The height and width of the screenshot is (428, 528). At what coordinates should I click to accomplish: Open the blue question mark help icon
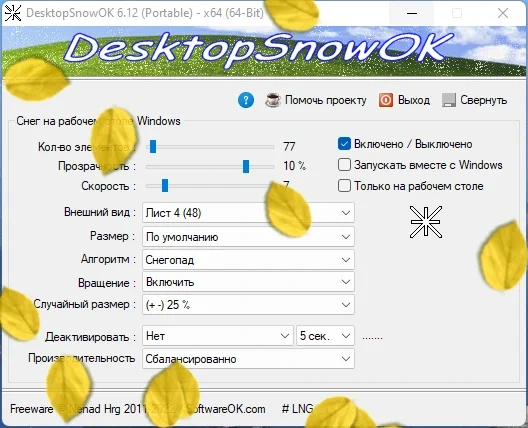click(246, 100)
